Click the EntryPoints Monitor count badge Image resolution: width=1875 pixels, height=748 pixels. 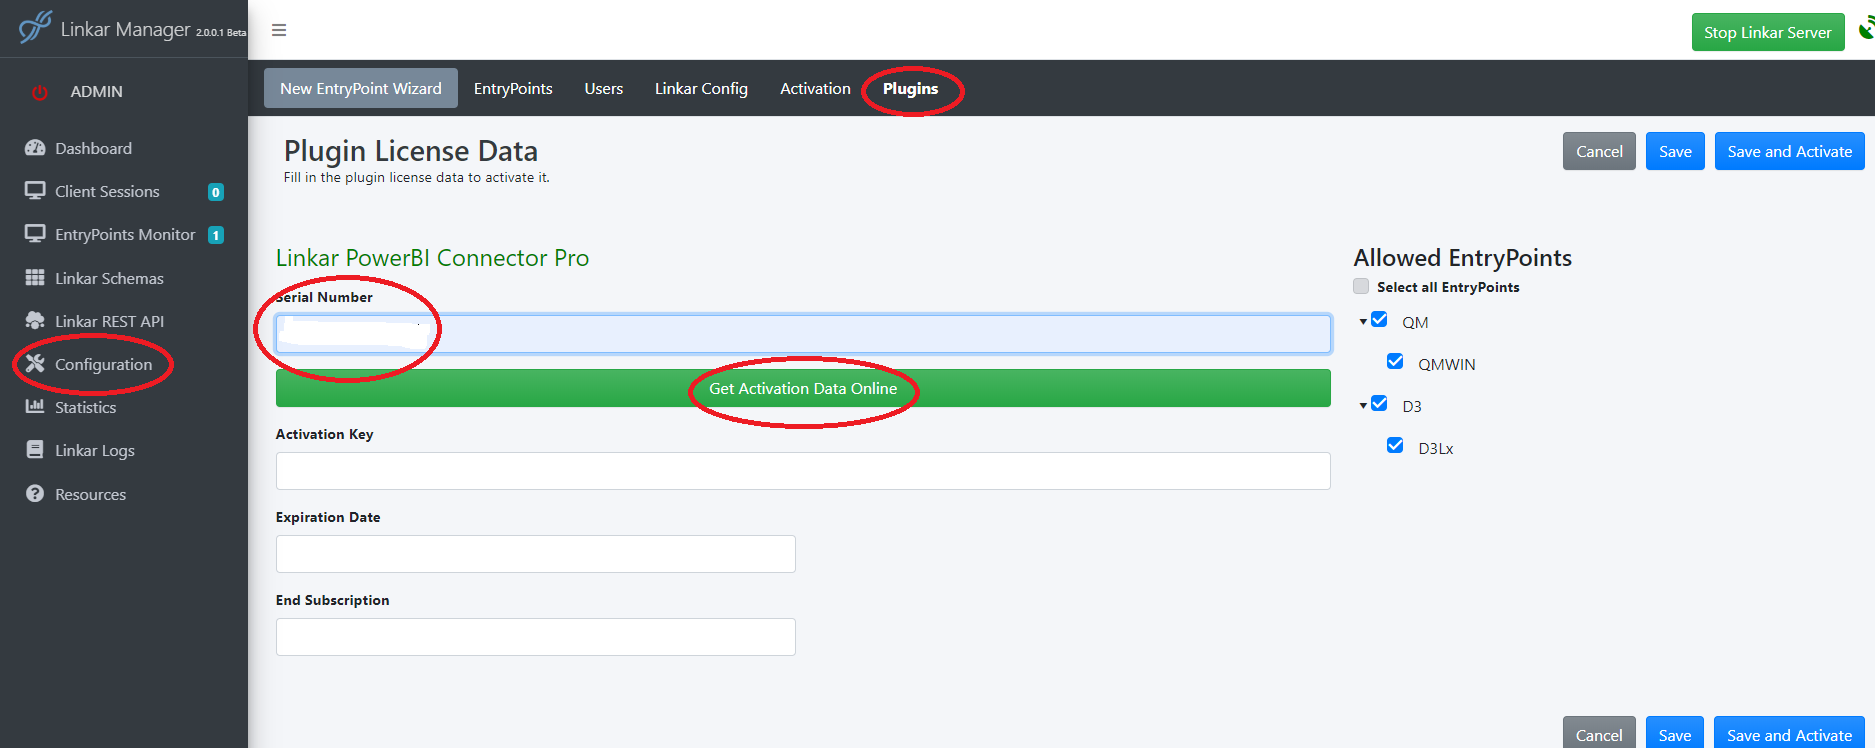click(215, 235)
